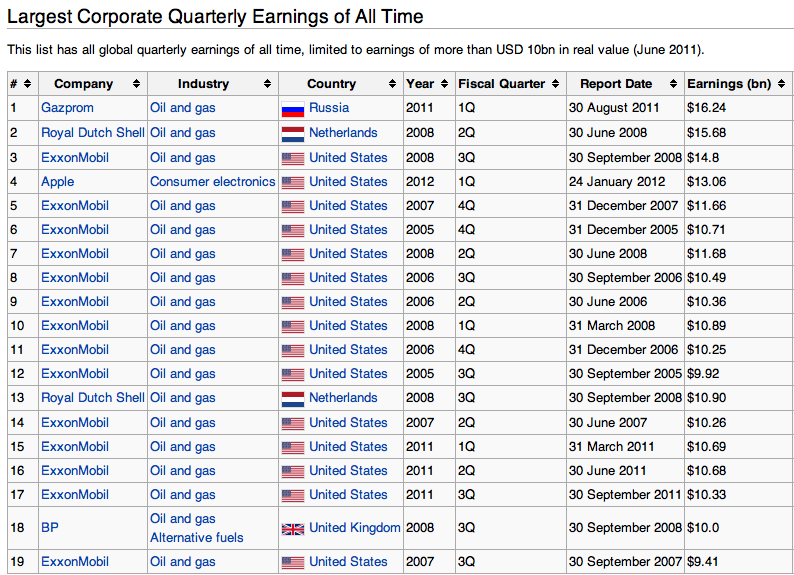Click the Russia flag icon
Image resolution: width=794 pixels, height=575 pixels.
(292, 109)
